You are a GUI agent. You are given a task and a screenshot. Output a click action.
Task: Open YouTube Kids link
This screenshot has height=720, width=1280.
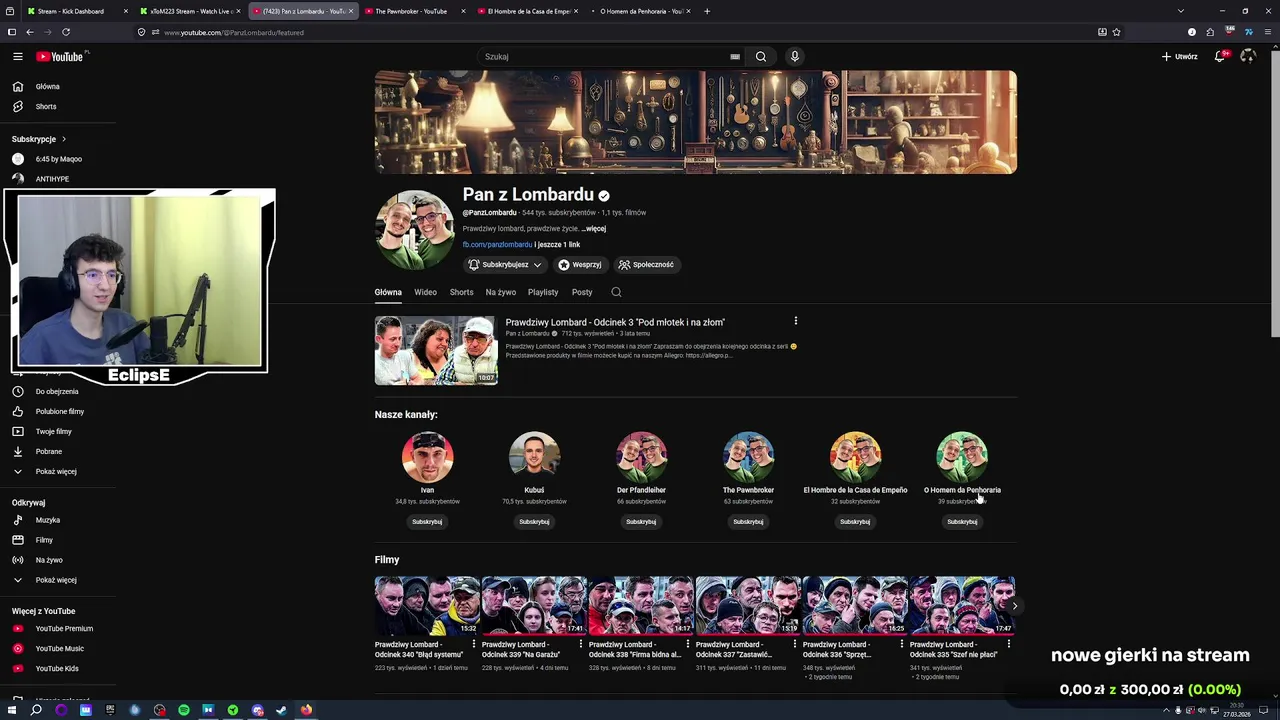pos(58,669)
